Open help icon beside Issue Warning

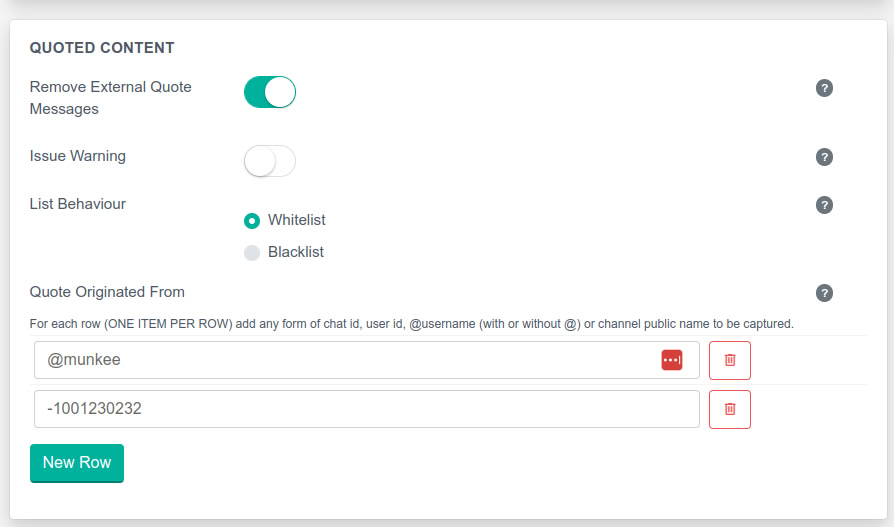coord(824,157)
